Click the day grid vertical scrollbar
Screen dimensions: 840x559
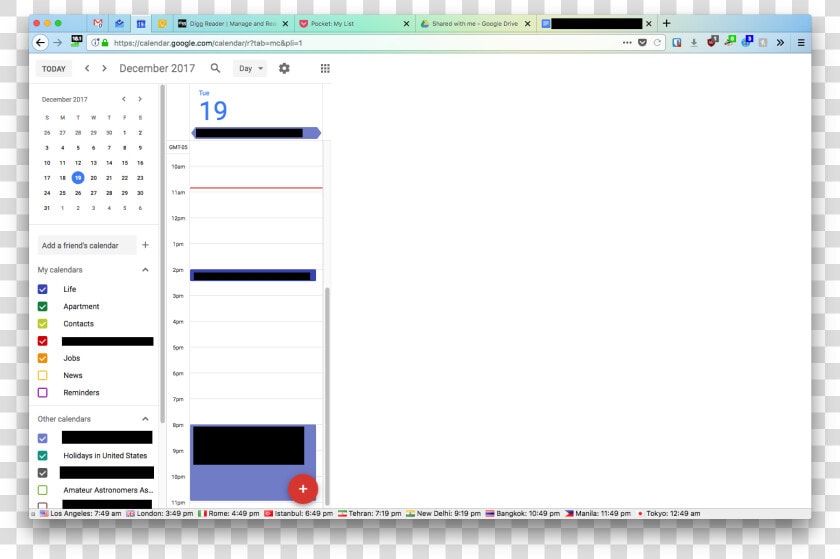[327, 396]
